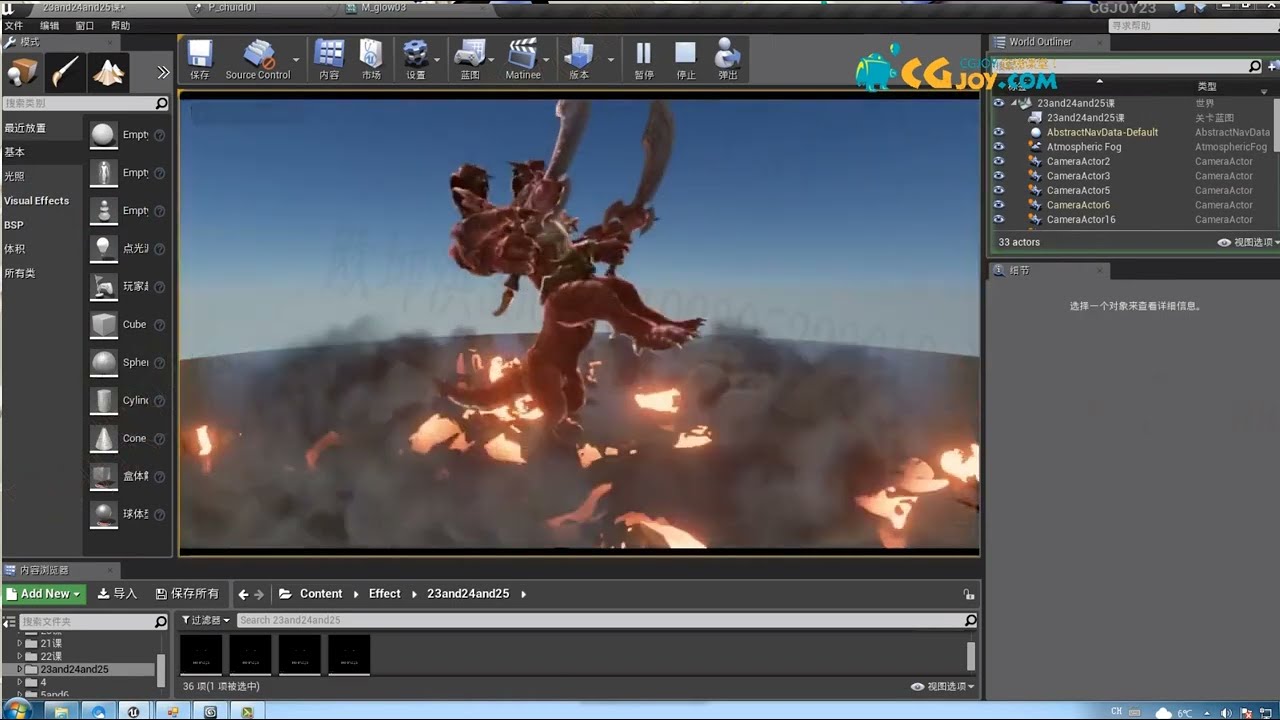Open the 市场 marketplace toolbar icon
Image resolution: width=1280 pixels, height=720 pixels.
pos(371,60)
